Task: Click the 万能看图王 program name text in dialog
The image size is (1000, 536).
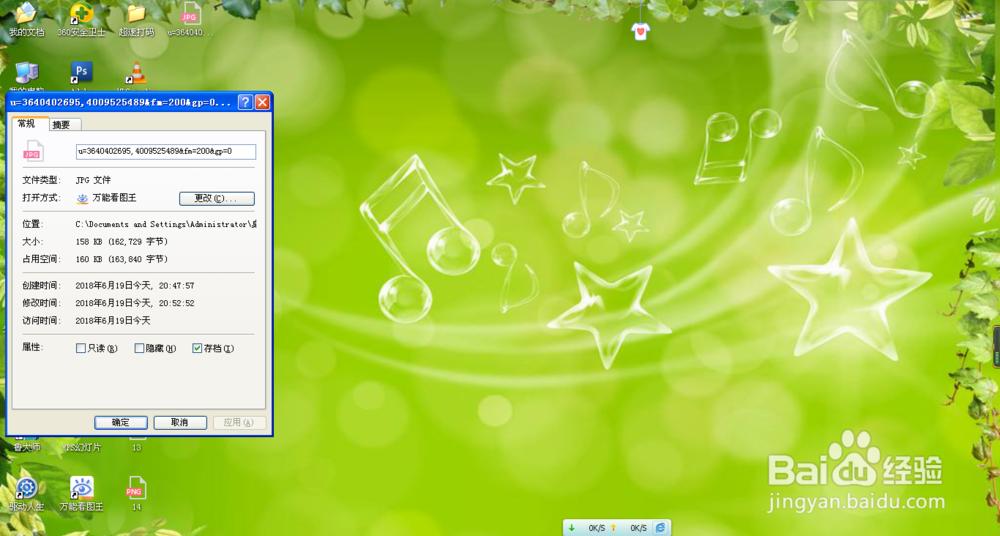Action: [115, 198]
